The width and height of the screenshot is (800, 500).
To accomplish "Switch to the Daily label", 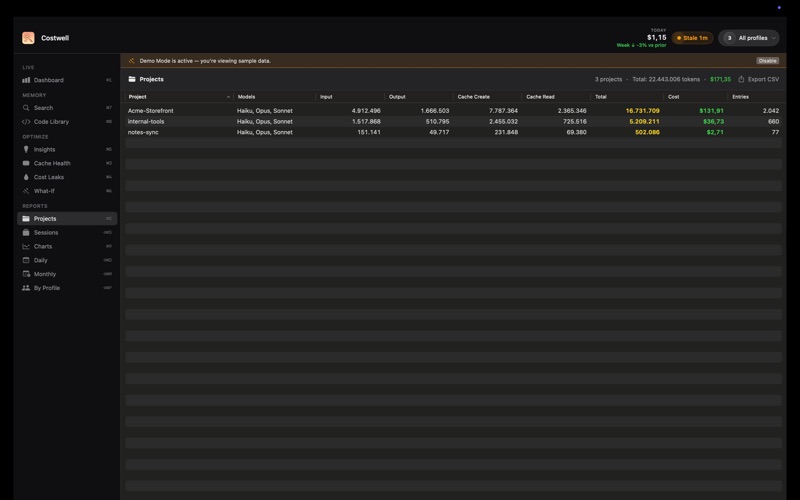I will pos(41,260).
